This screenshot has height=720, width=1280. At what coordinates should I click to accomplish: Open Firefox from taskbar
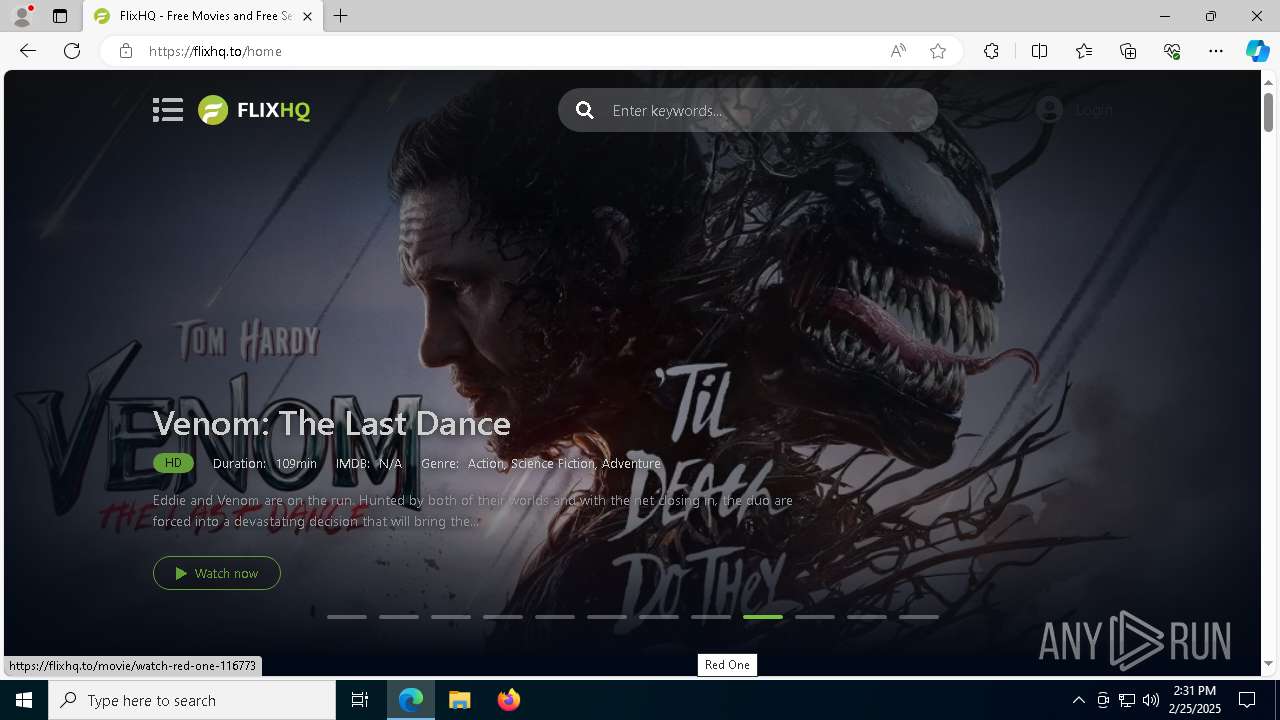[509, 700]
